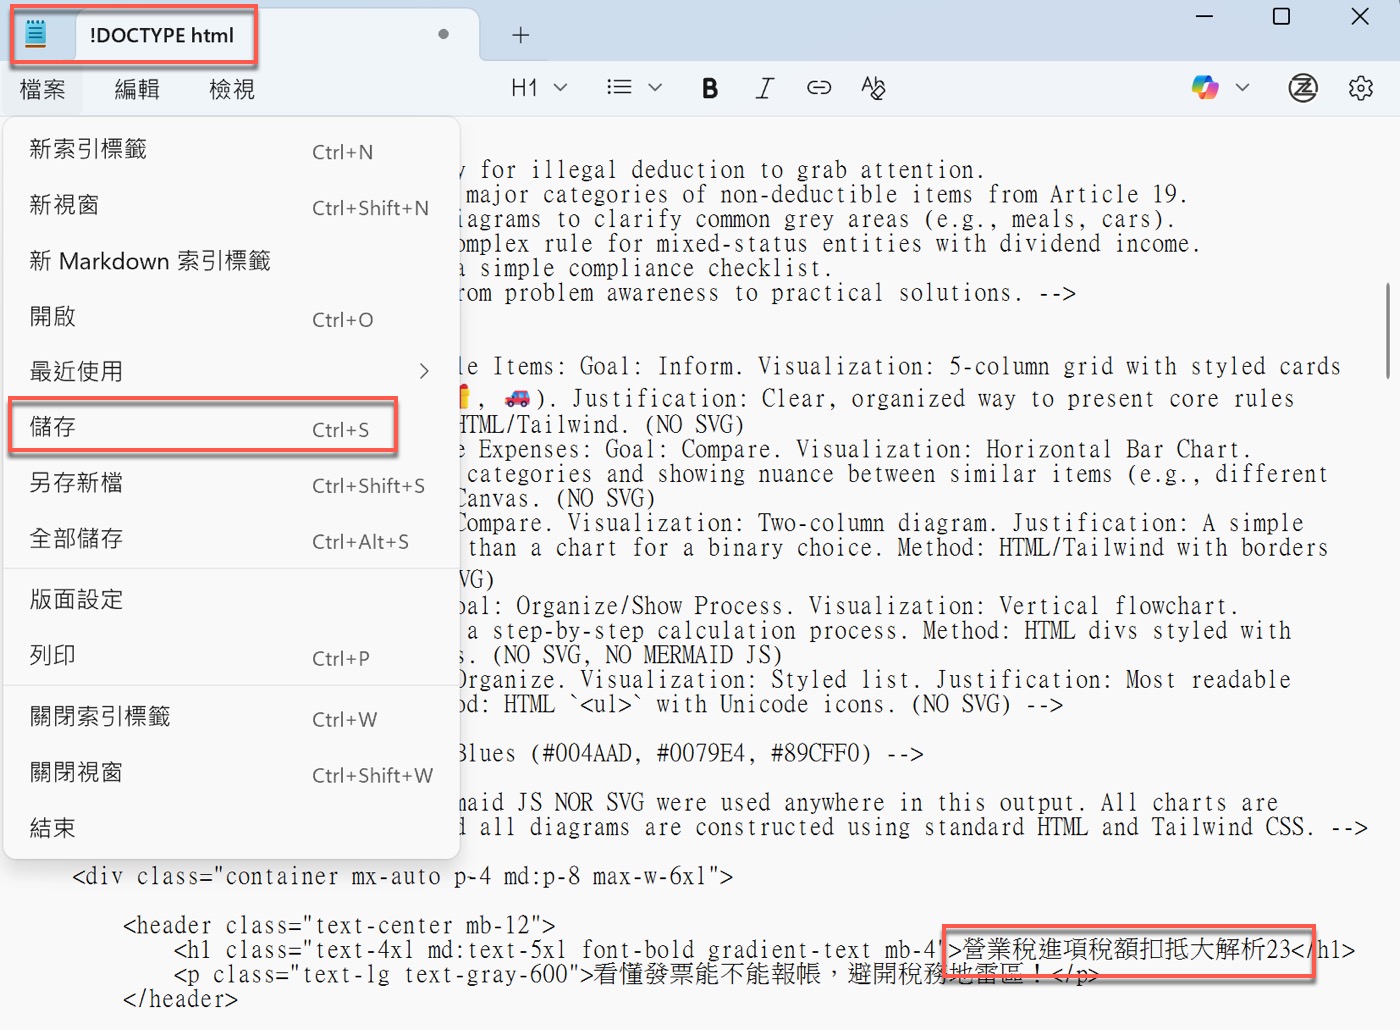Click the vertical scrollbar thumb
Image resolution: width=1400 pixels, height=1030 pixels.
(1389, 331)
